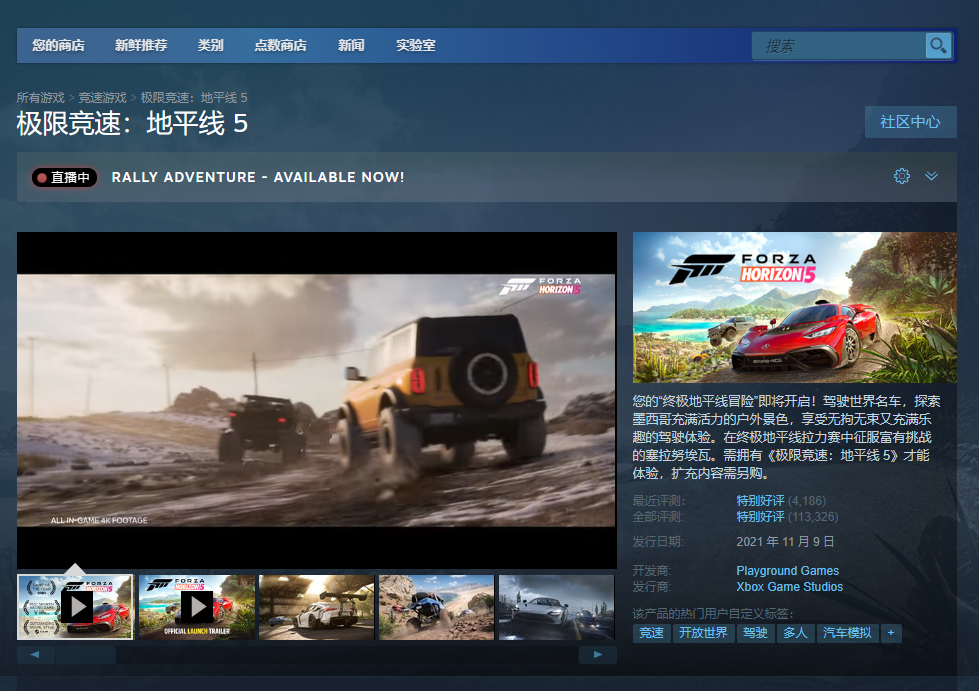This screenshot has width=979, height=691.
Task: Open 您的商店 menu
Action: (x=58, y=46)
